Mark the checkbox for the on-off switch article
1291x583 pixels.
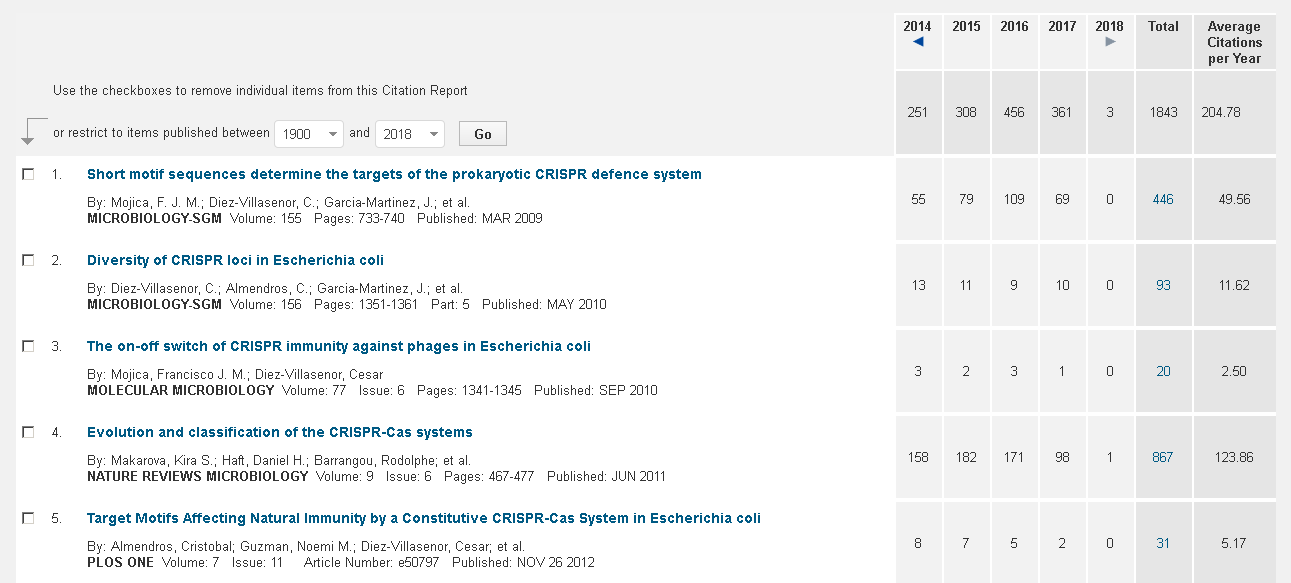tap(29, 346)
